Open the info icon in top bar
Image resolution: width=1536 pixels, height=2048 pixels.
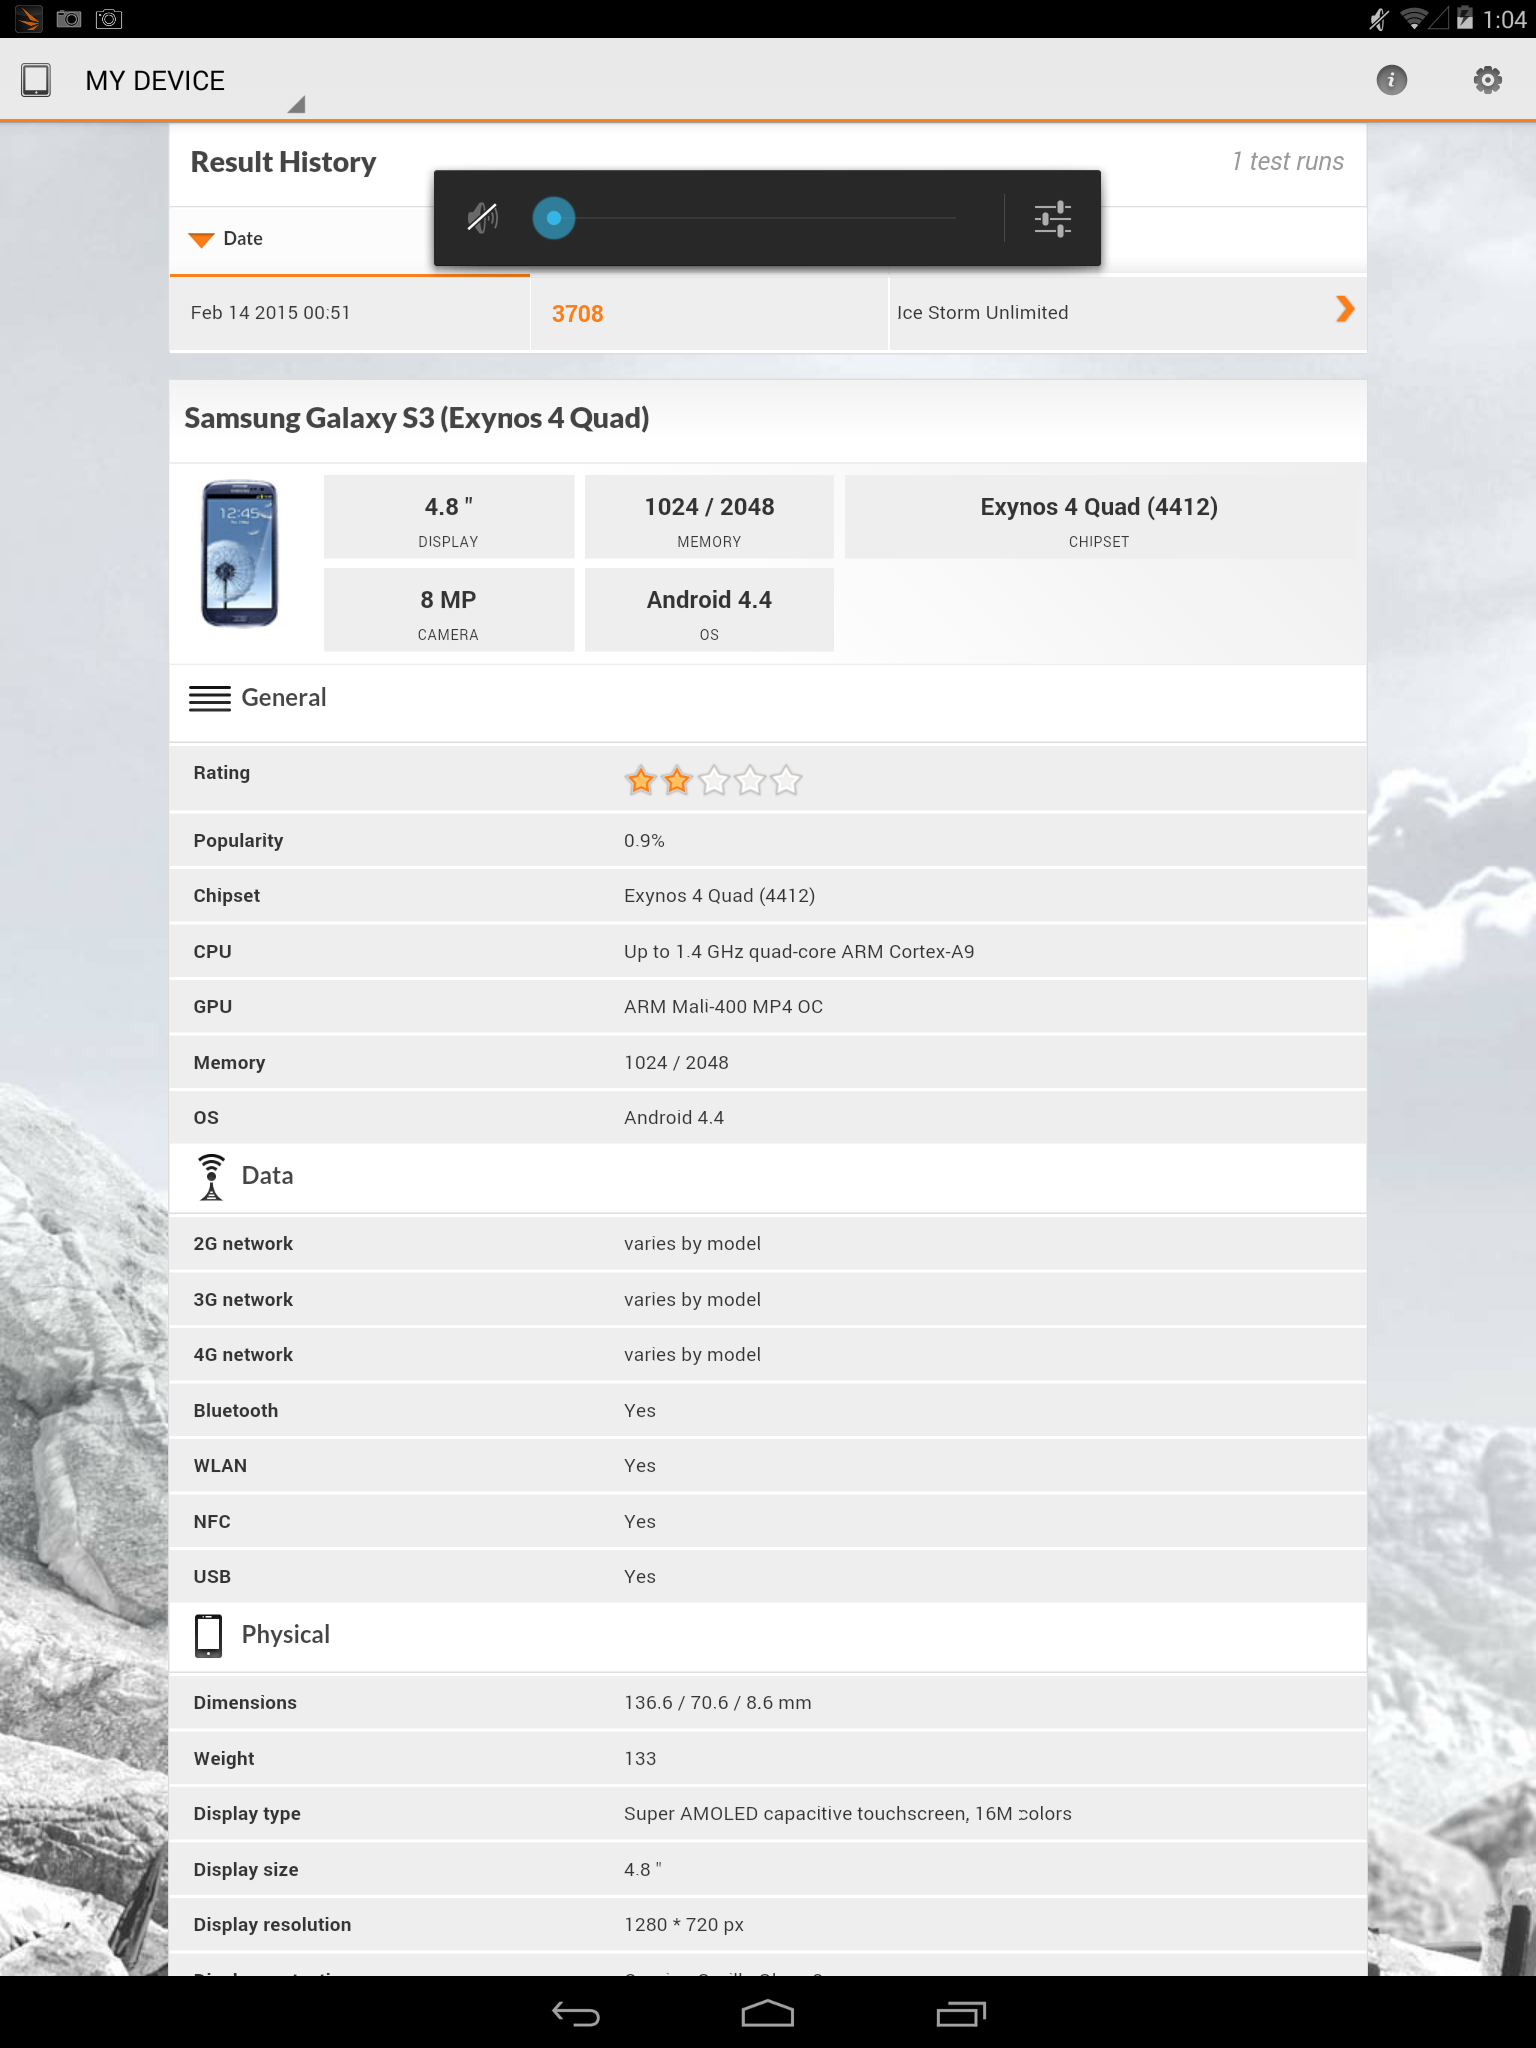tap(1391, 80)
